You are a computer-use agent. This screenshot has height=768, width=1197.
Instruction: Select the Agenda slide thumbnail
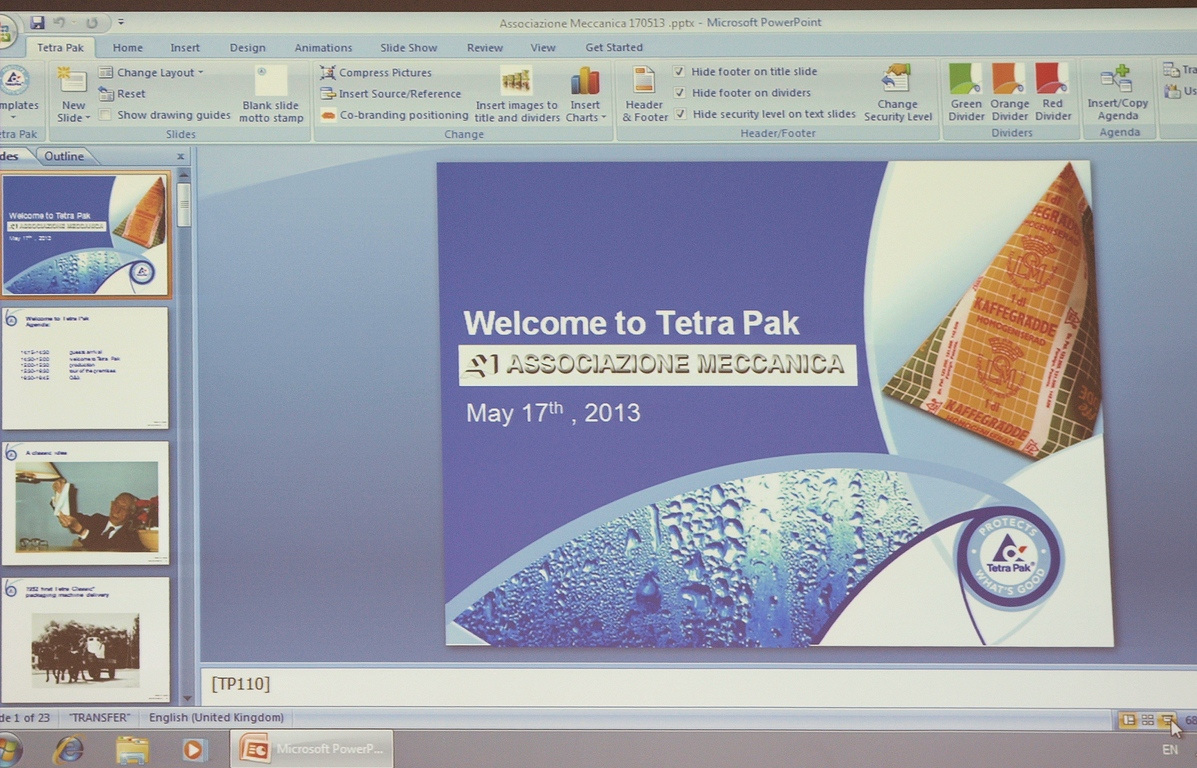[x=86, y=368]
